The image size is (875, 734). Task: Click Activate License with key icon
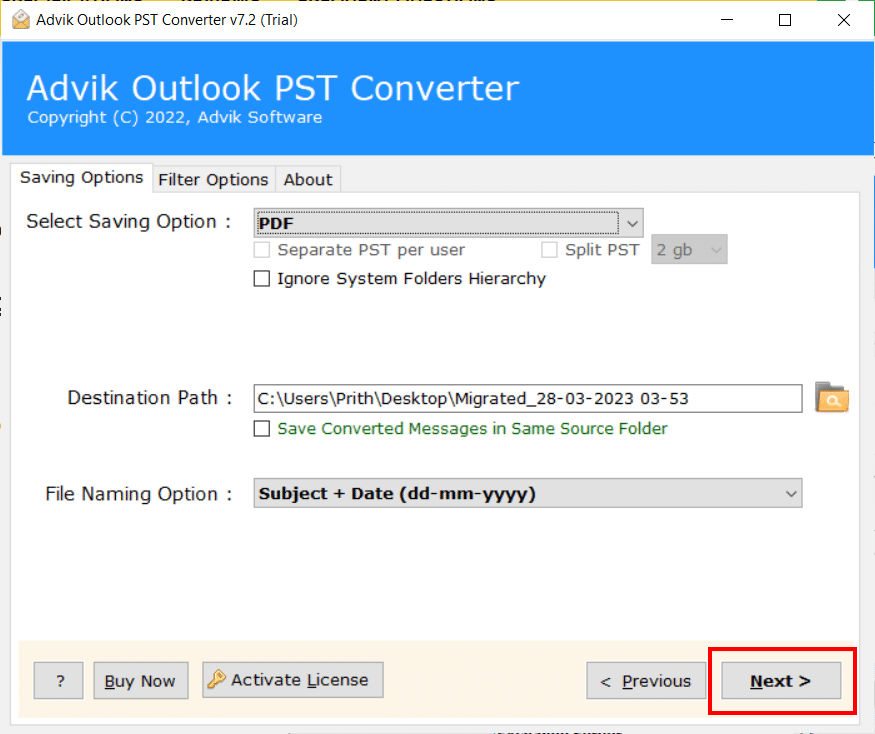292,680
